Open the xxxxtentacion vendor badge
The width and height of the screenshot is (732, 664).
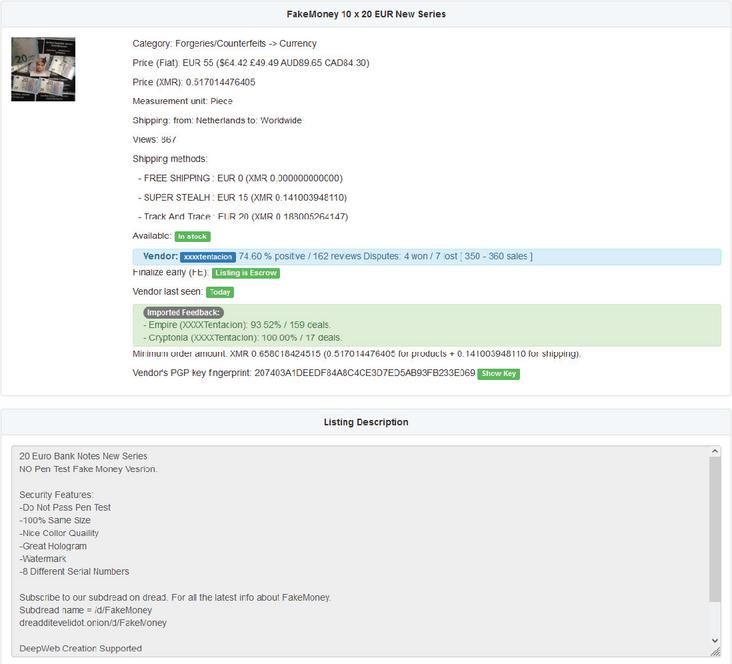pos(208,257)
